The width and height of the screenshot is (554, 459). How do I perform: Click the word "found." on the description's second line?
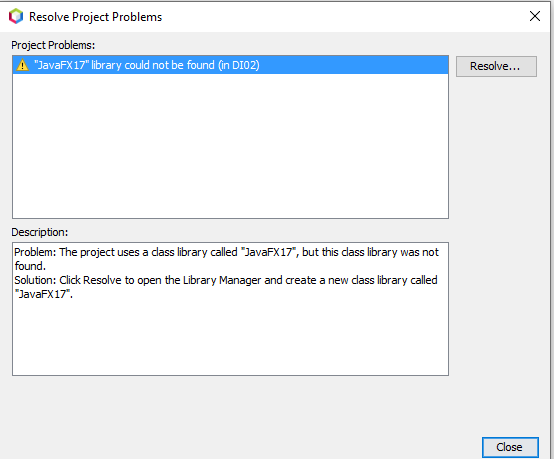point(30,266)
